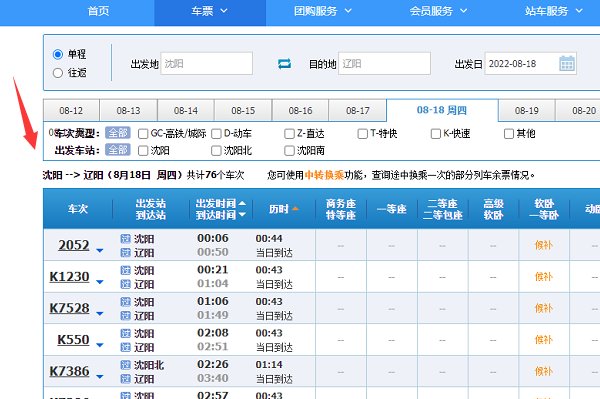Expand stop details arrow for train K7386

100,377
